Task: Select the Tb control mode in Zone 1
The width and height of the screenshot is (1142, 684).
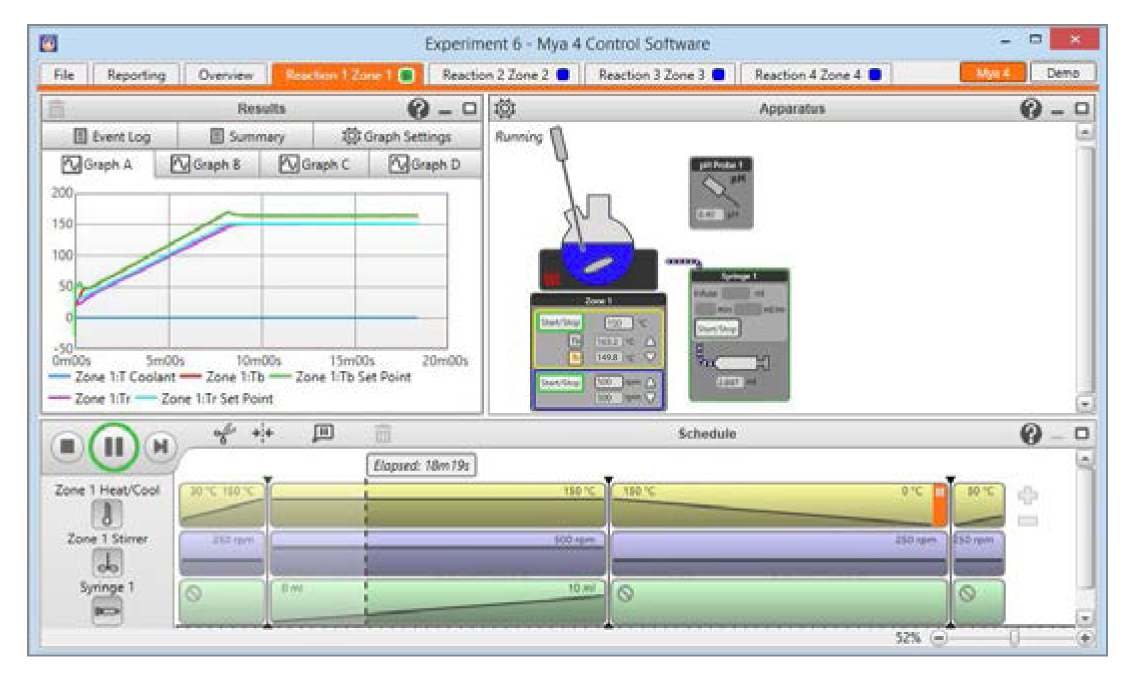Action: 575,340
